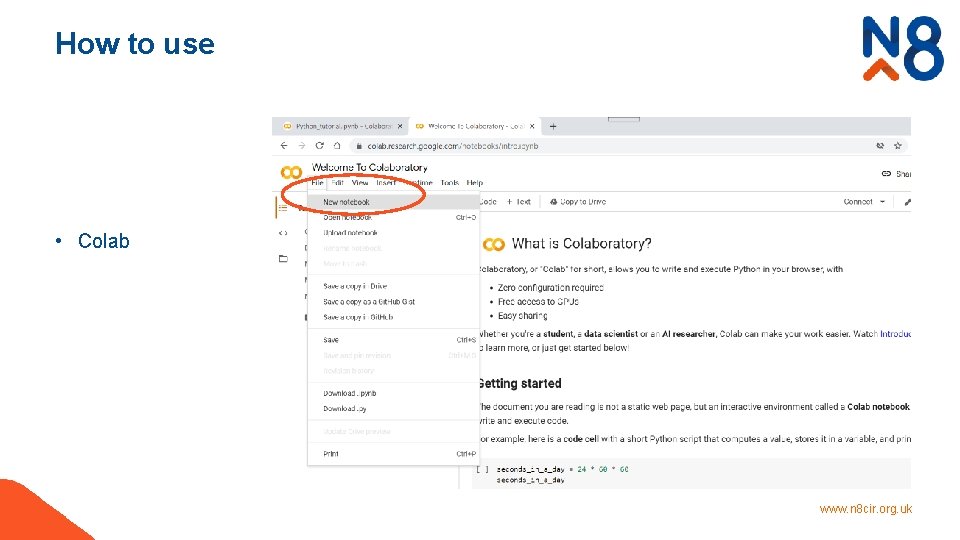This screenshot has height=540, width=960.
Task: Click the What is Colaboratory? heading
Action: 582,244
